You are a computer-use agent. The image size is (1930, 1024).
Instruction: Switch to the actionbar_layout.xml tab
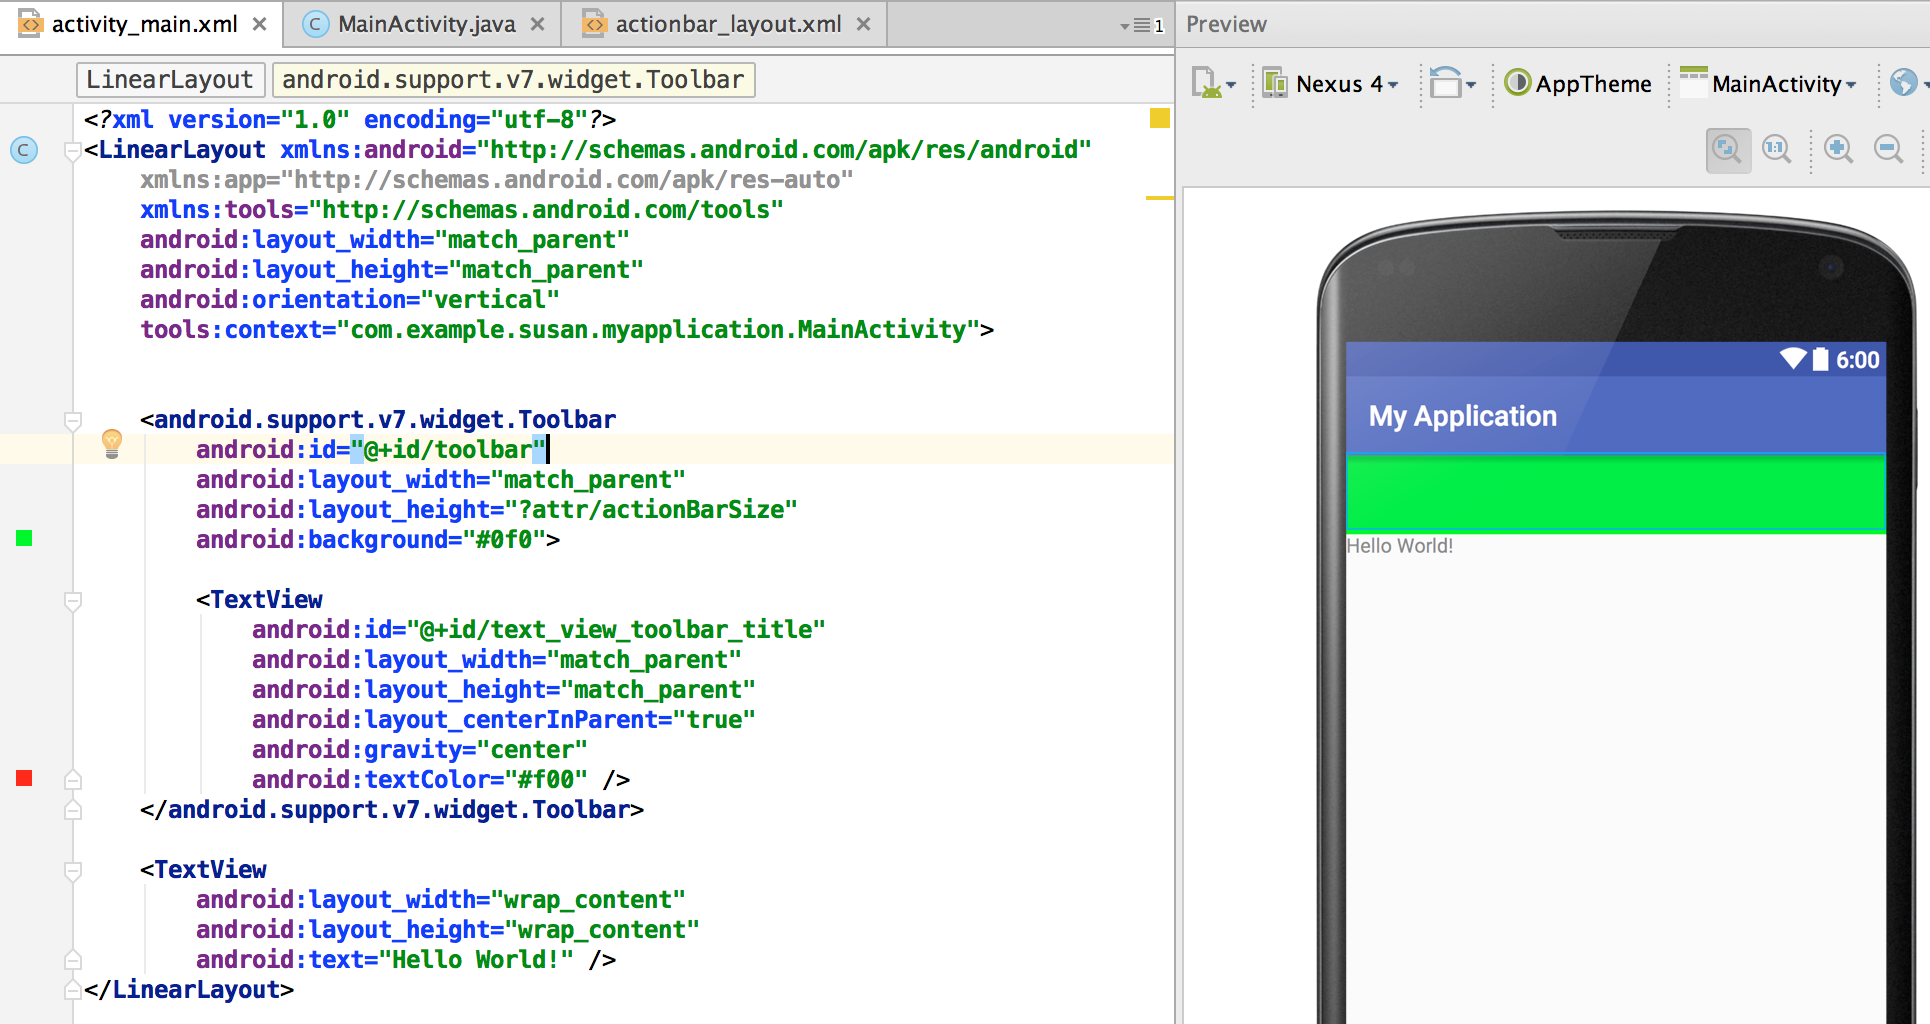pos(727,24)
